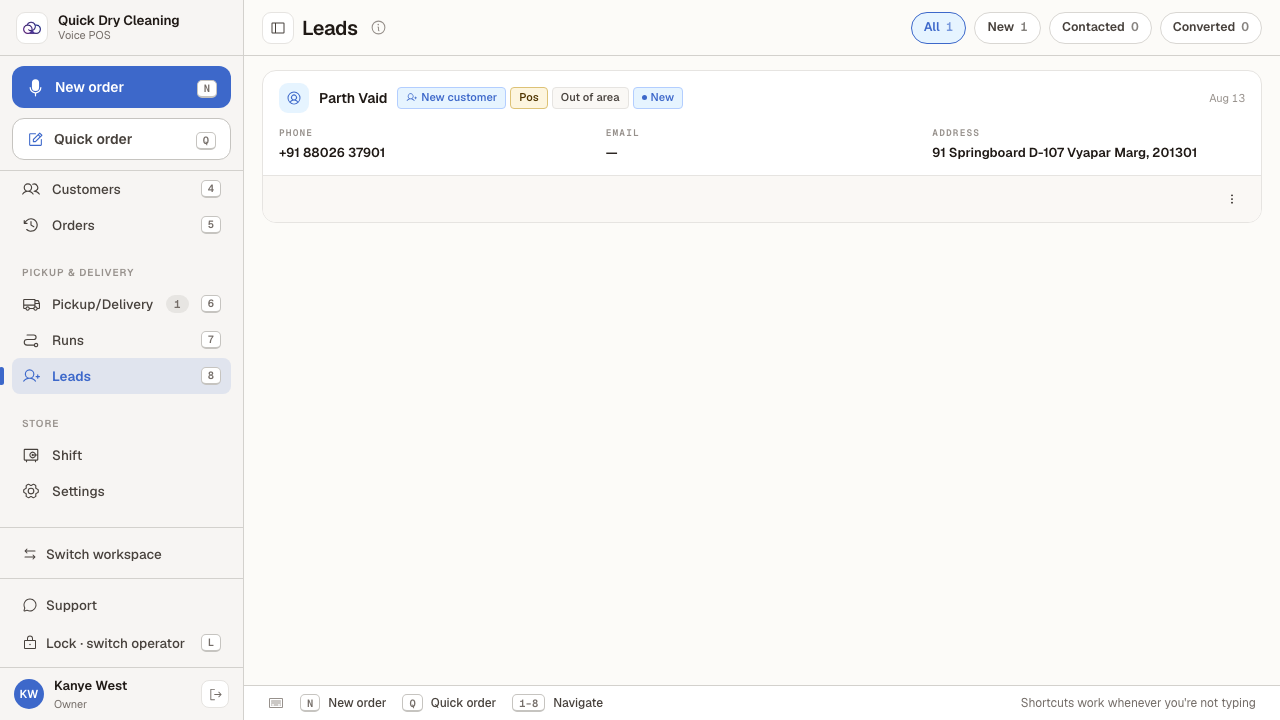The width and height of the screenshot is (1280, 720).
Task: Click the Q key hint in shortcuts bar
Action: pyautogui.click(x=412, y=703)
